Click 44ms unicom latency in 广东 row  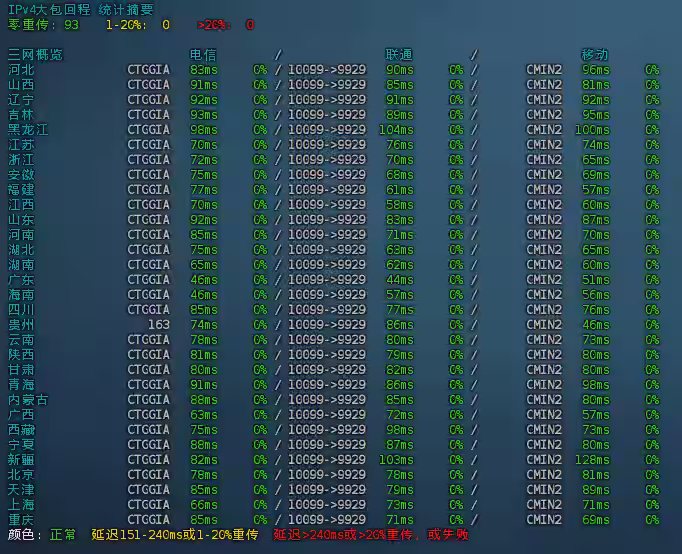click(x=400, y=280)
